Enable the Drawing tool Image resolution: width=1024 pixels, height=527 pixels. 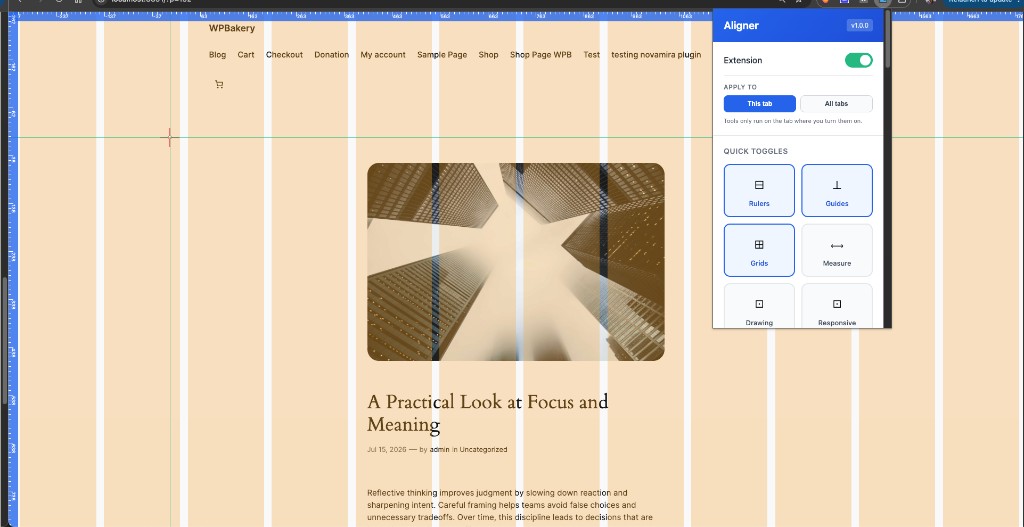(x=759, y=306)
